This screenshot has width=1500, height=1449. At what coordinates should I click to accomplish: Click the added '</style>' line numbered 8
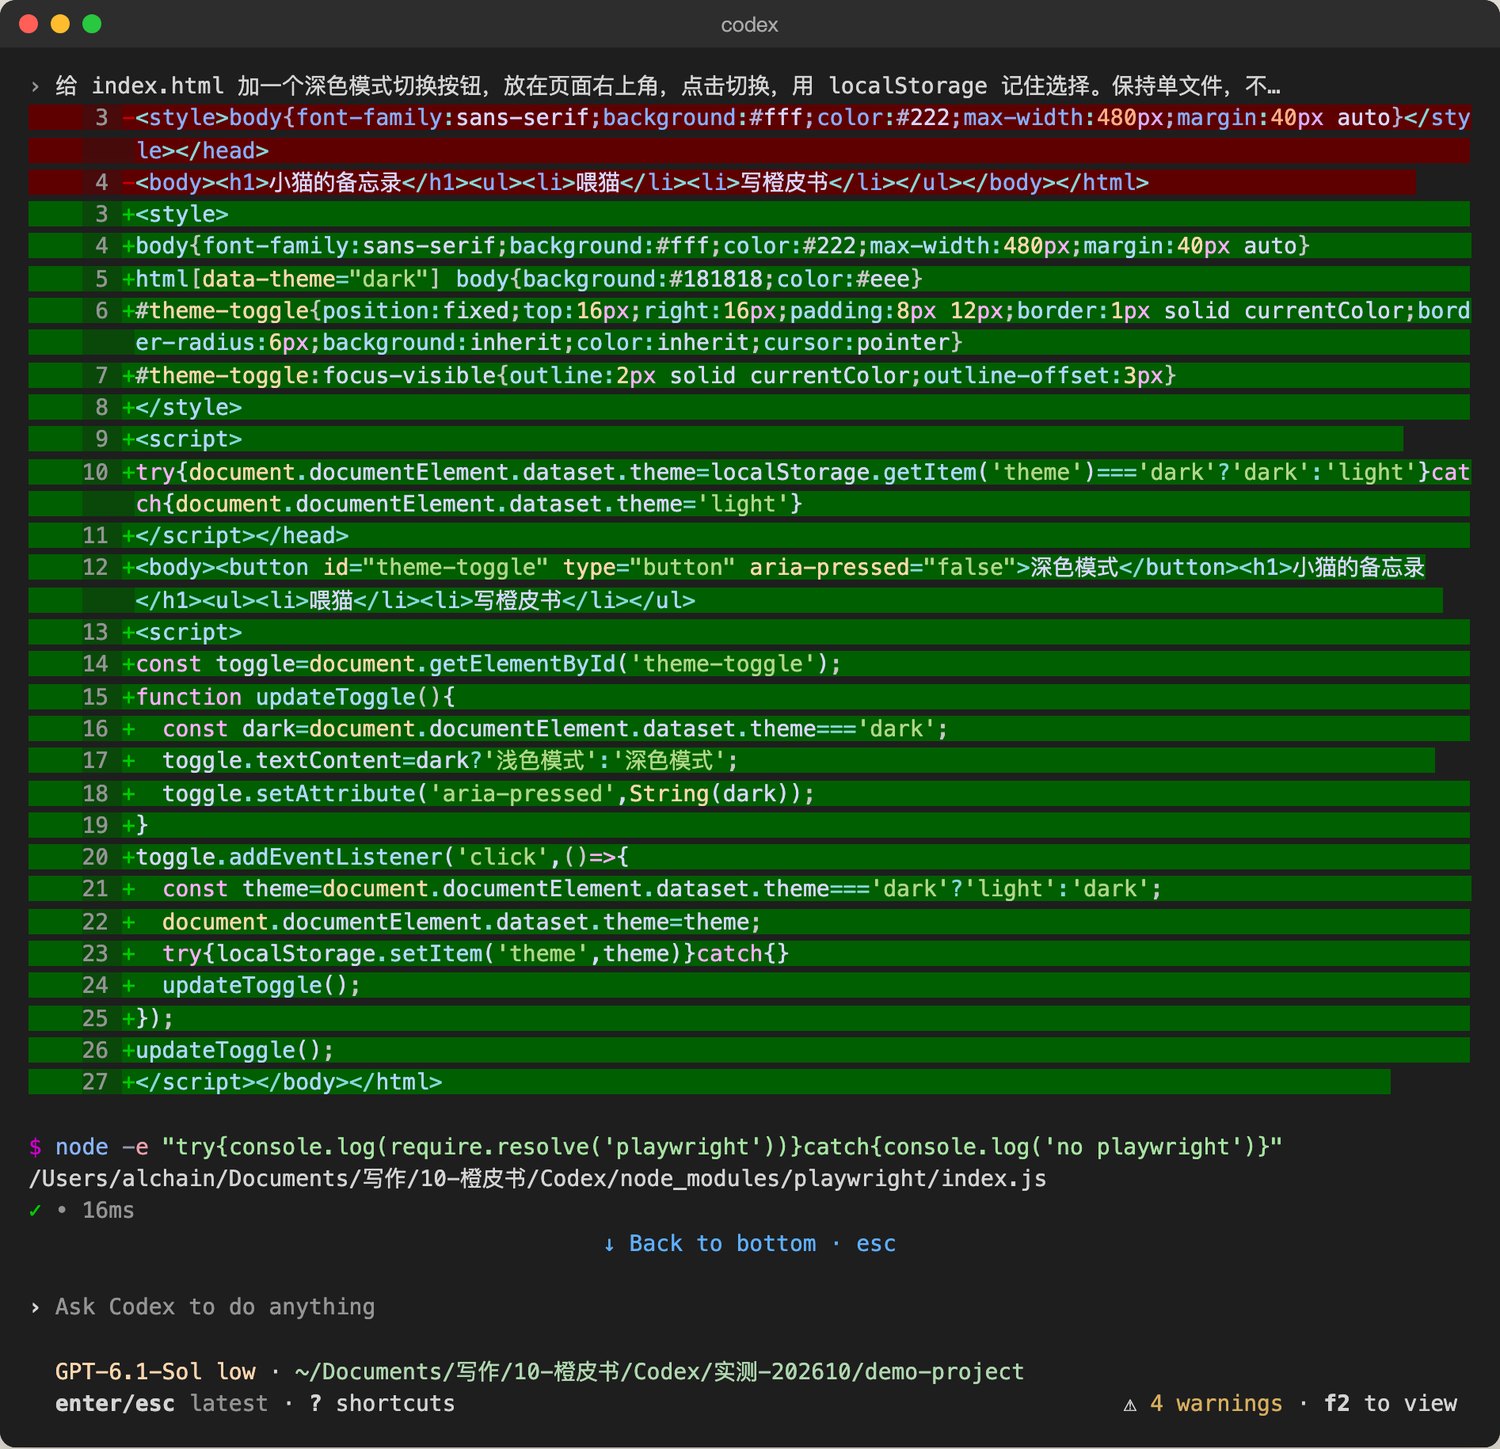tap(750, 408)
